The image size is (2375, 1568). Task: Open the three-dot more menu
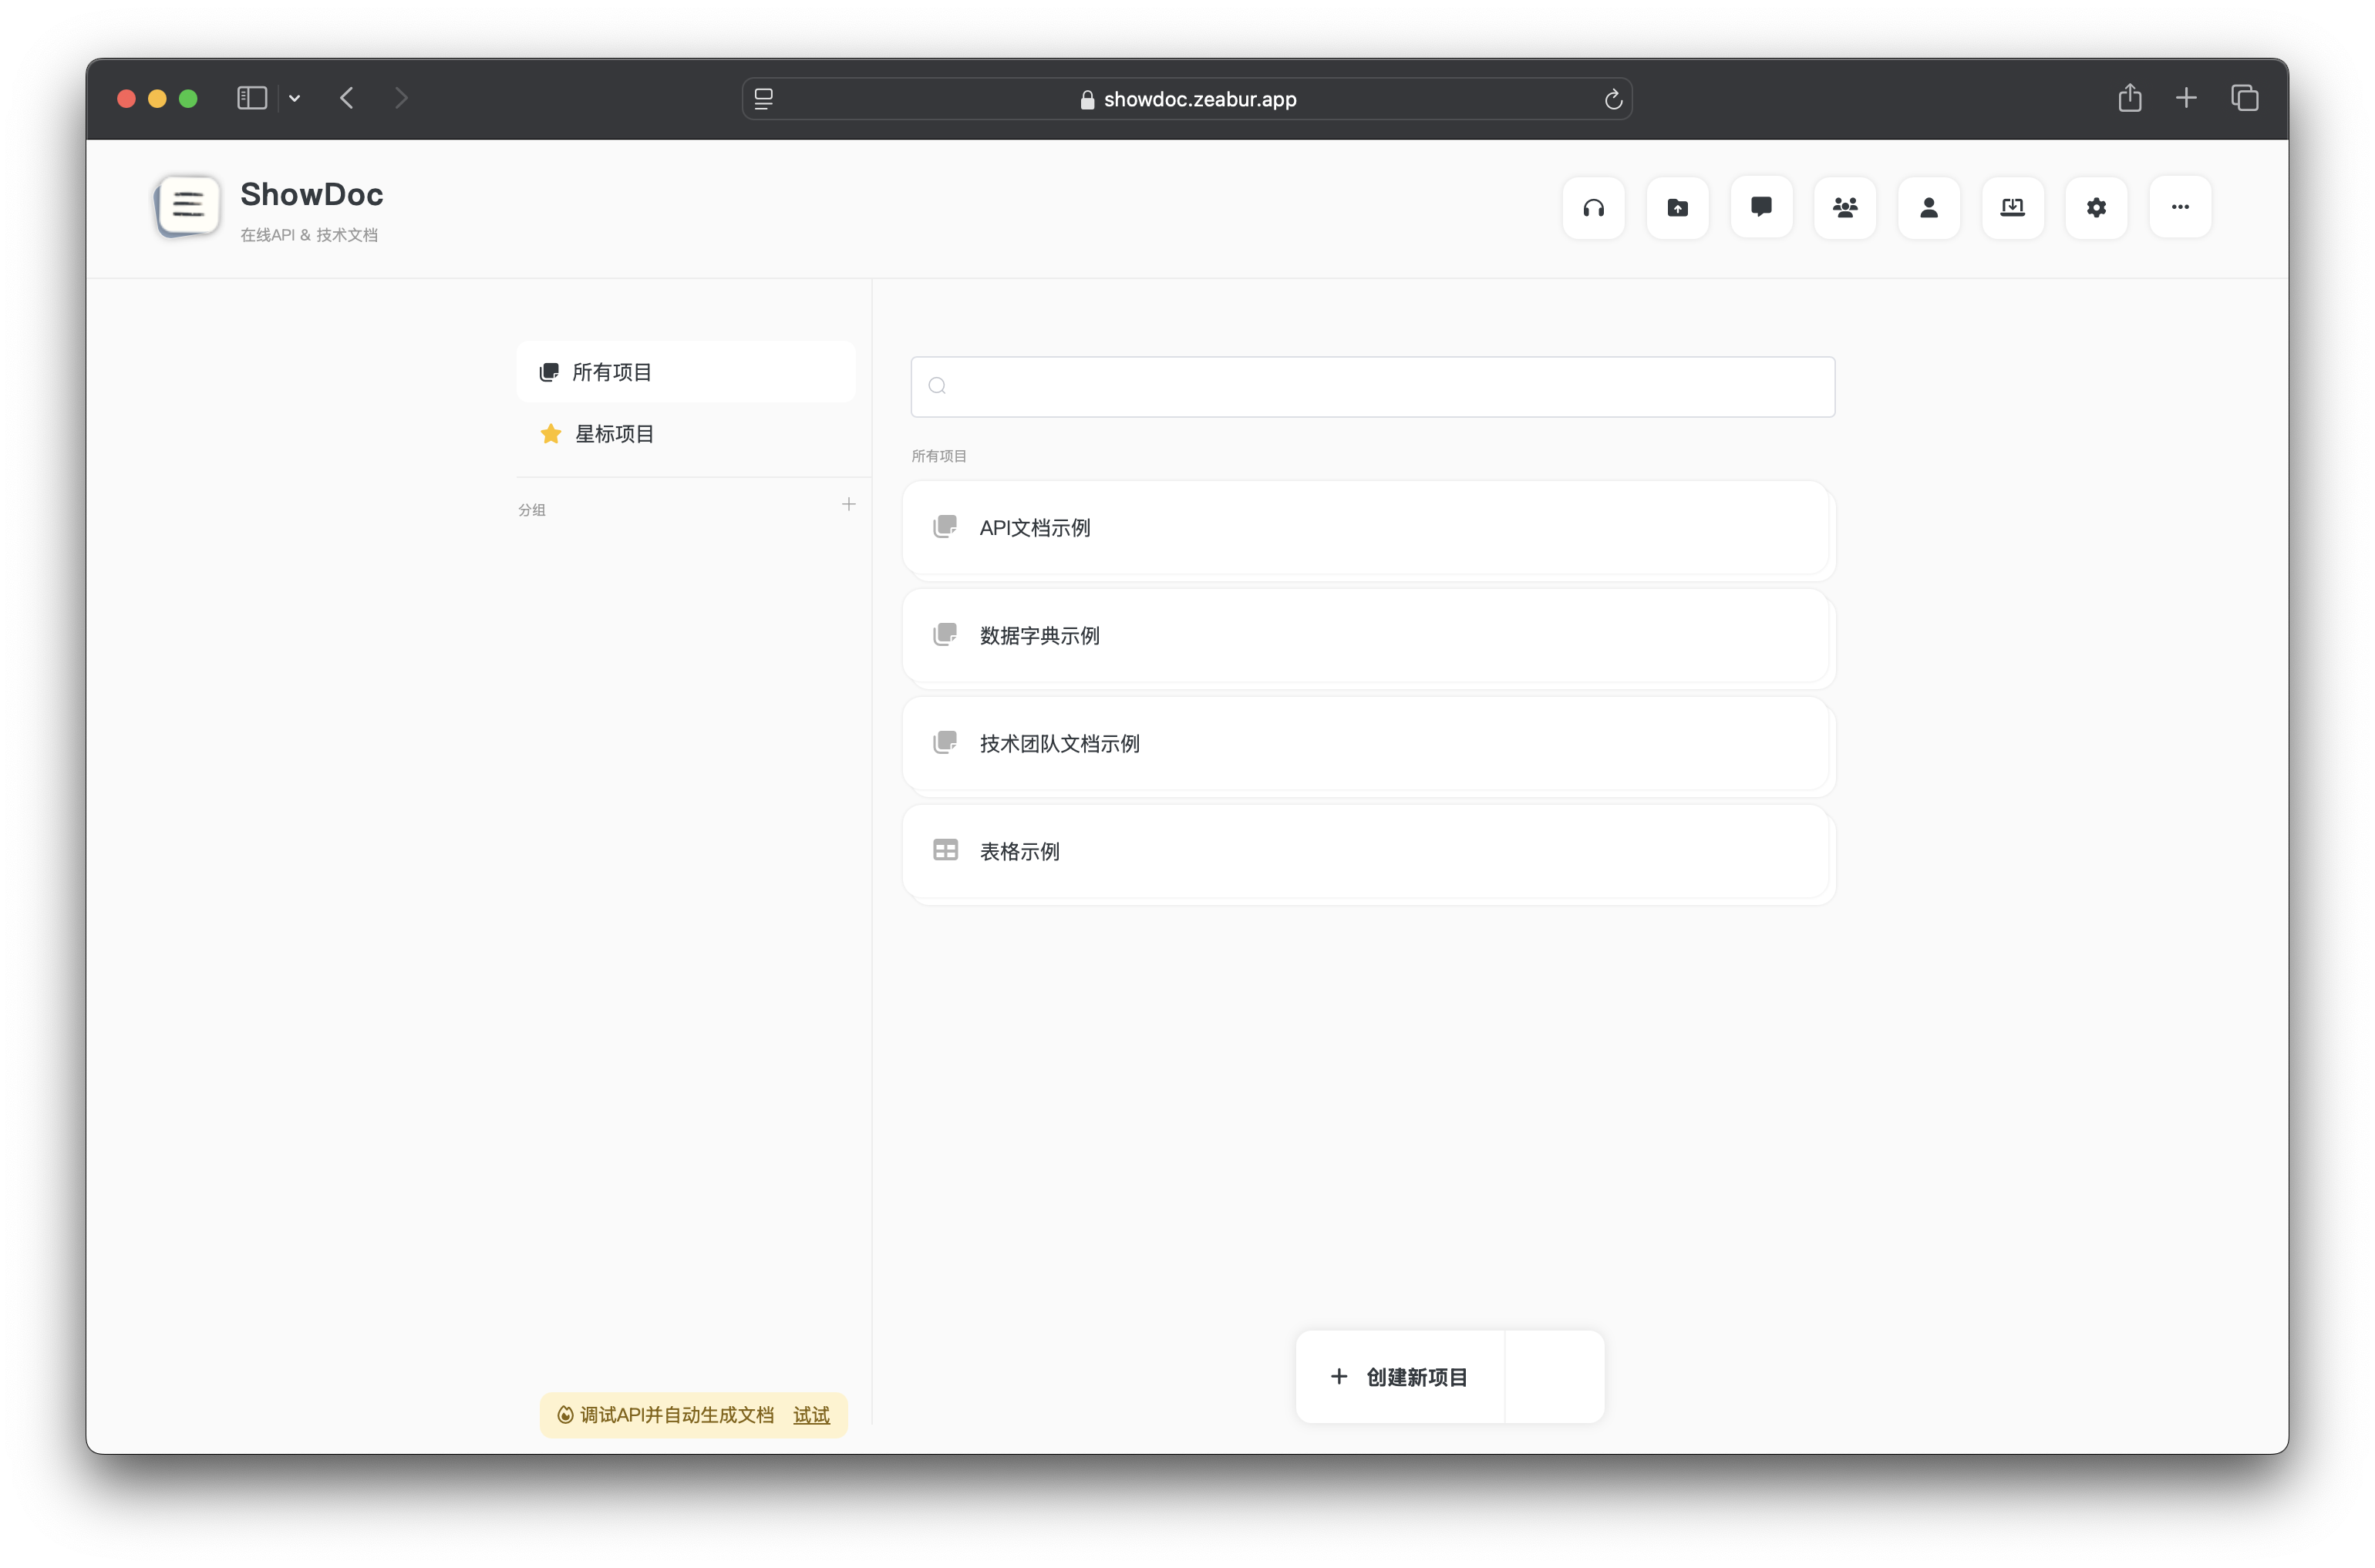click(2180, 207)
